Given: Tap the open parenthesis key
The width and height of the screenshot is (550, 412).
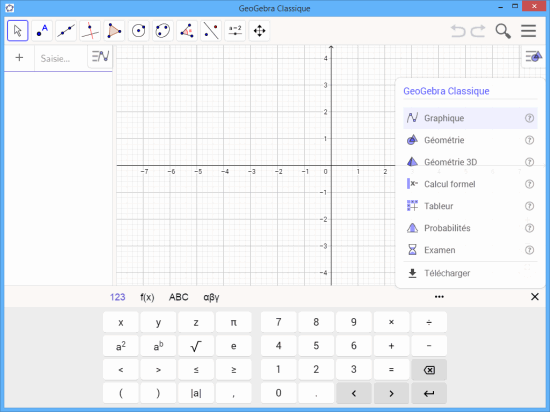Looking at the screenshot, I should [121, 393].
